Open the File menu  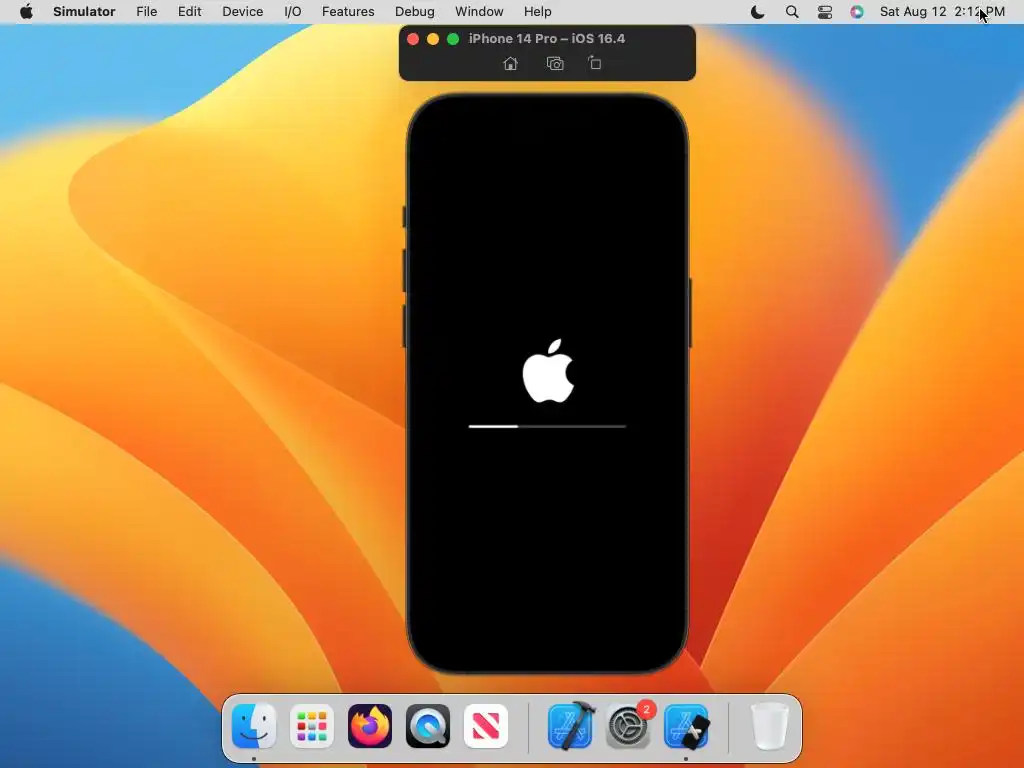click(x=146, y=12)
